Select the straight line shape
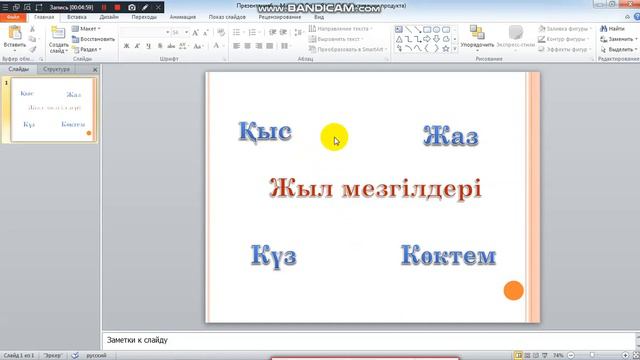 (x=408, y=29)
